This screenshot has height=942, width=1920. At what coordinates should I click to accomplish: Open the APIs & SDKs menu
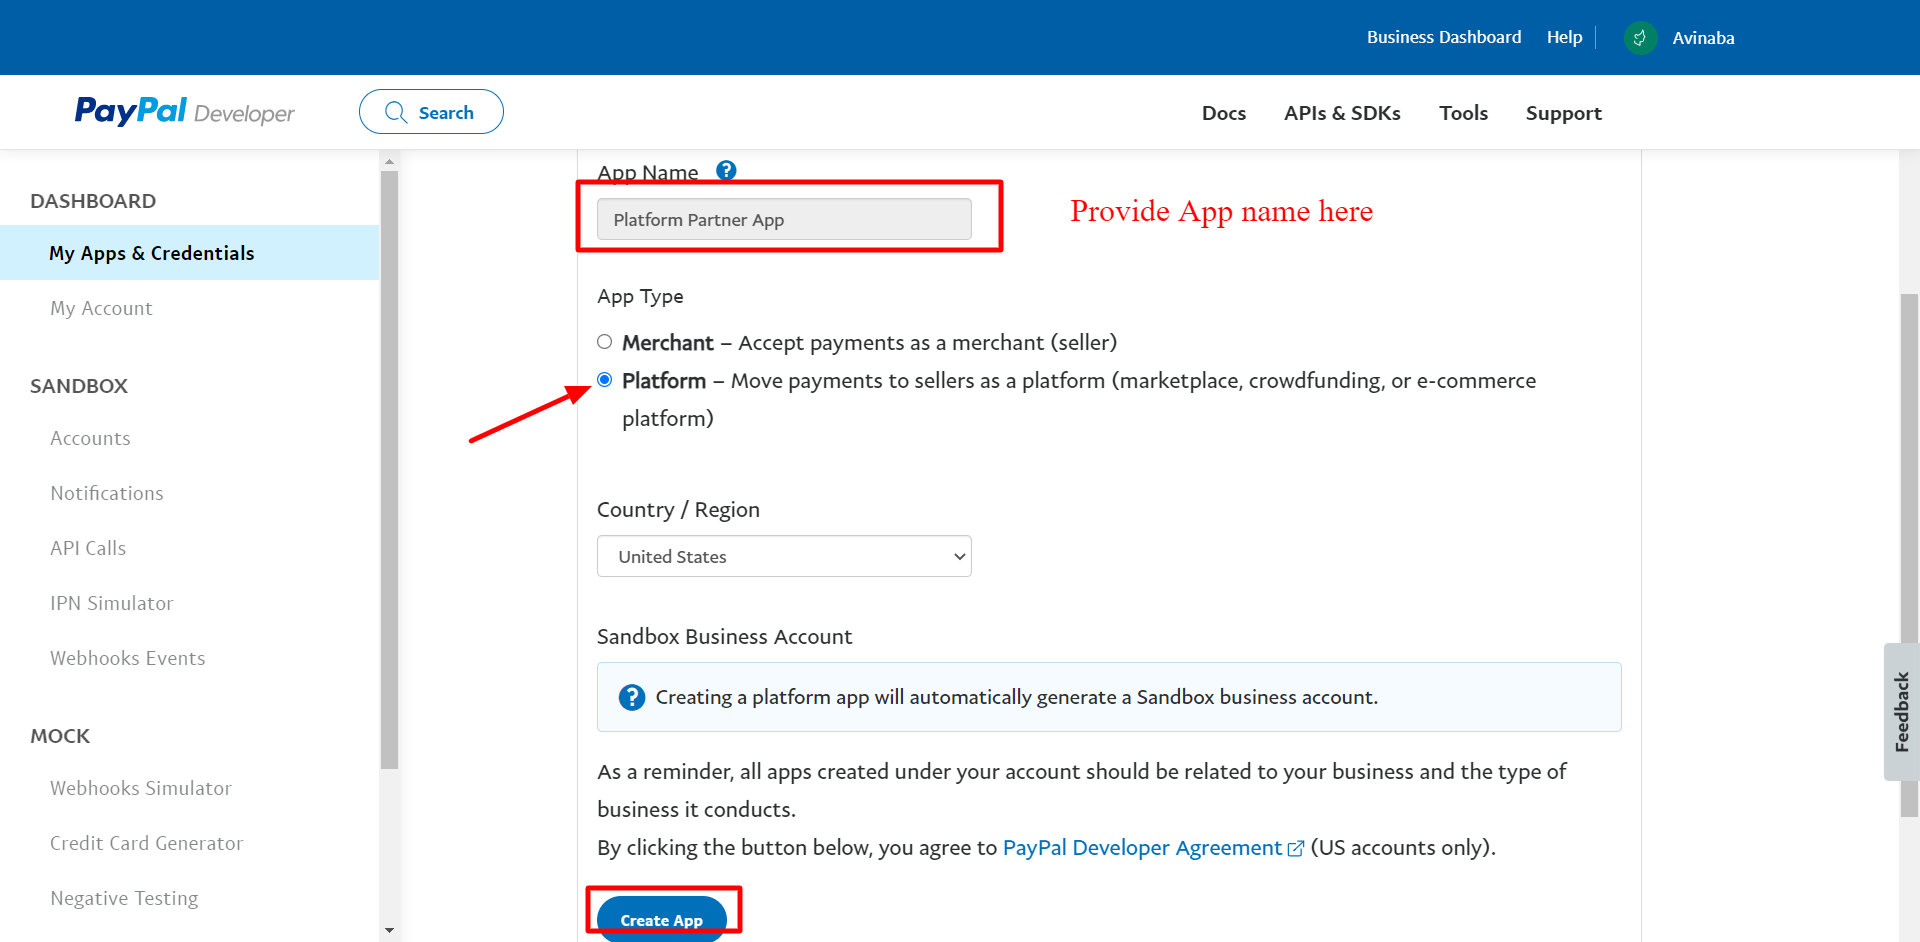coord(1342,113)
